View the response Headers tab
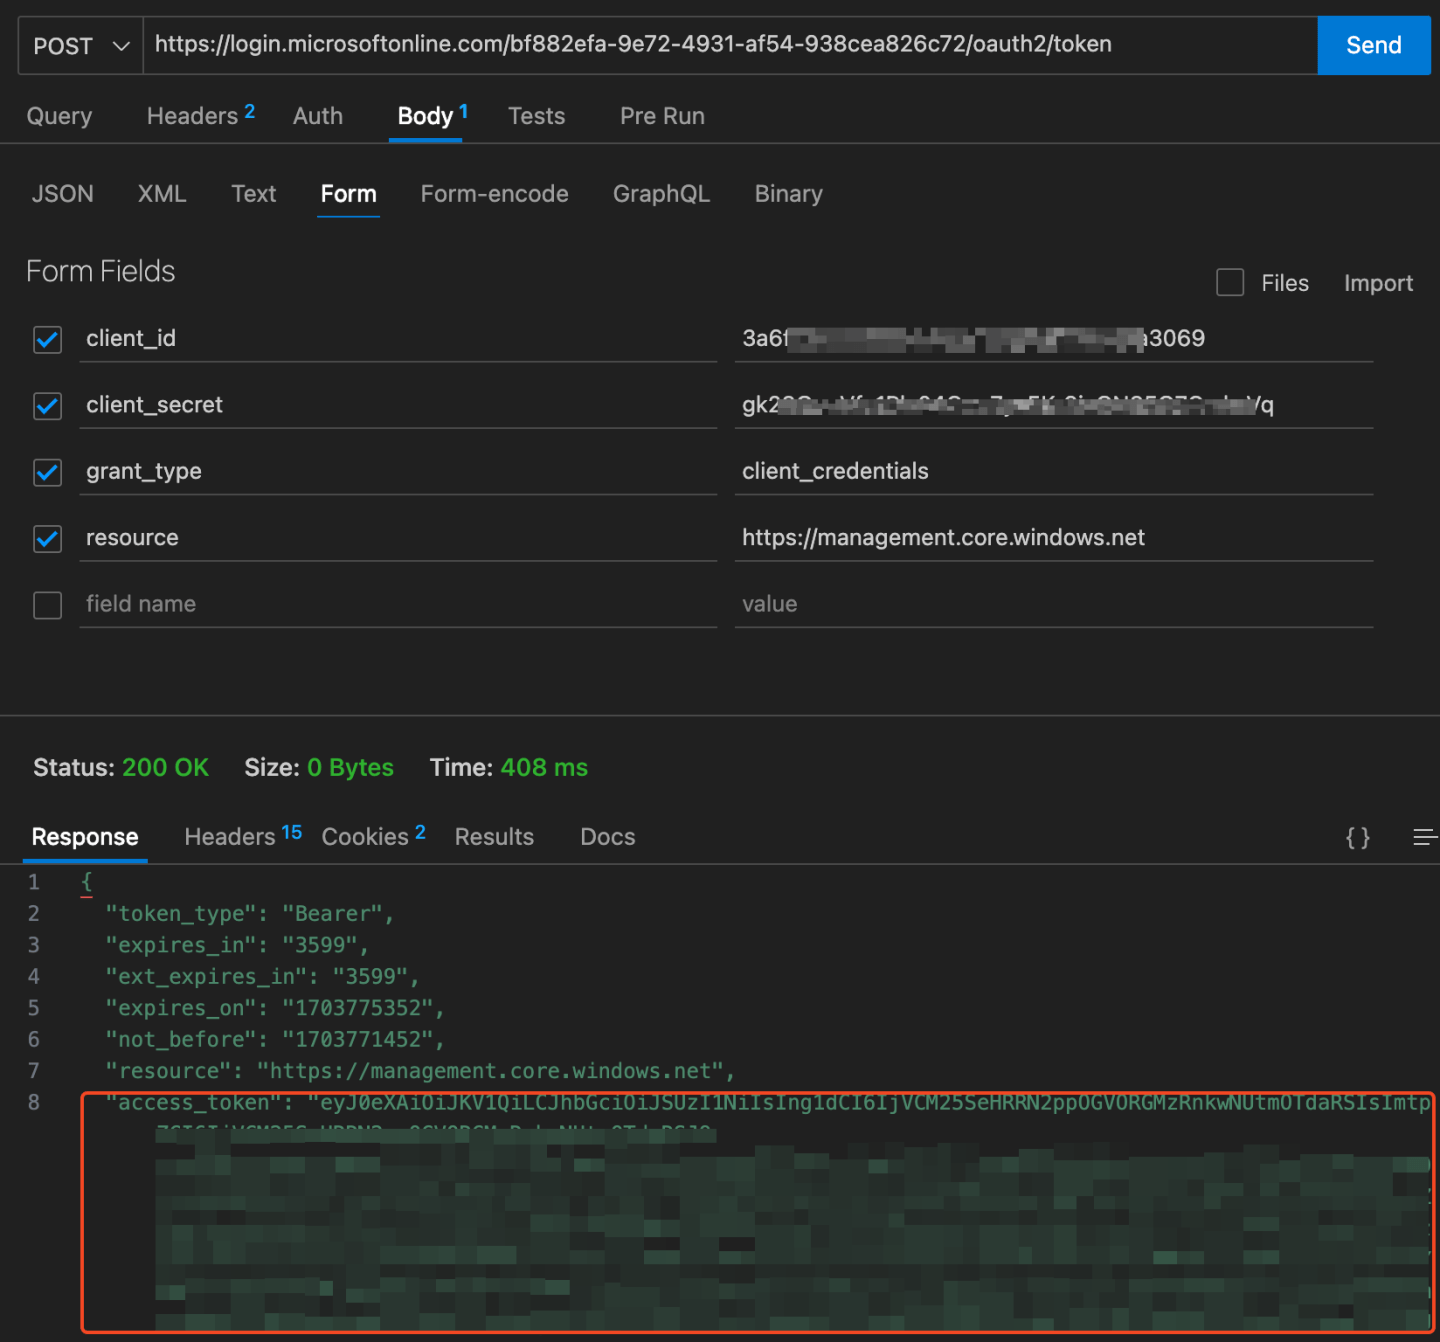Image resolution: width=1440 pixels, height=1342 pixels. tap(229, 837)
